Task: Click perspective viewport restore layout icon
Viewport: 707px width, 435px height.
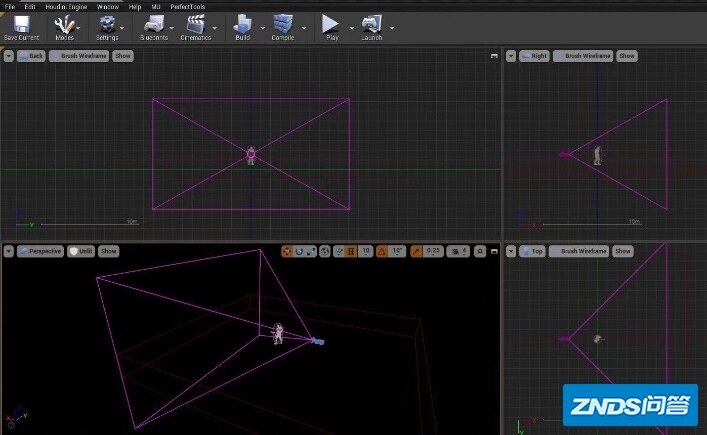Action: coord(494,252)
